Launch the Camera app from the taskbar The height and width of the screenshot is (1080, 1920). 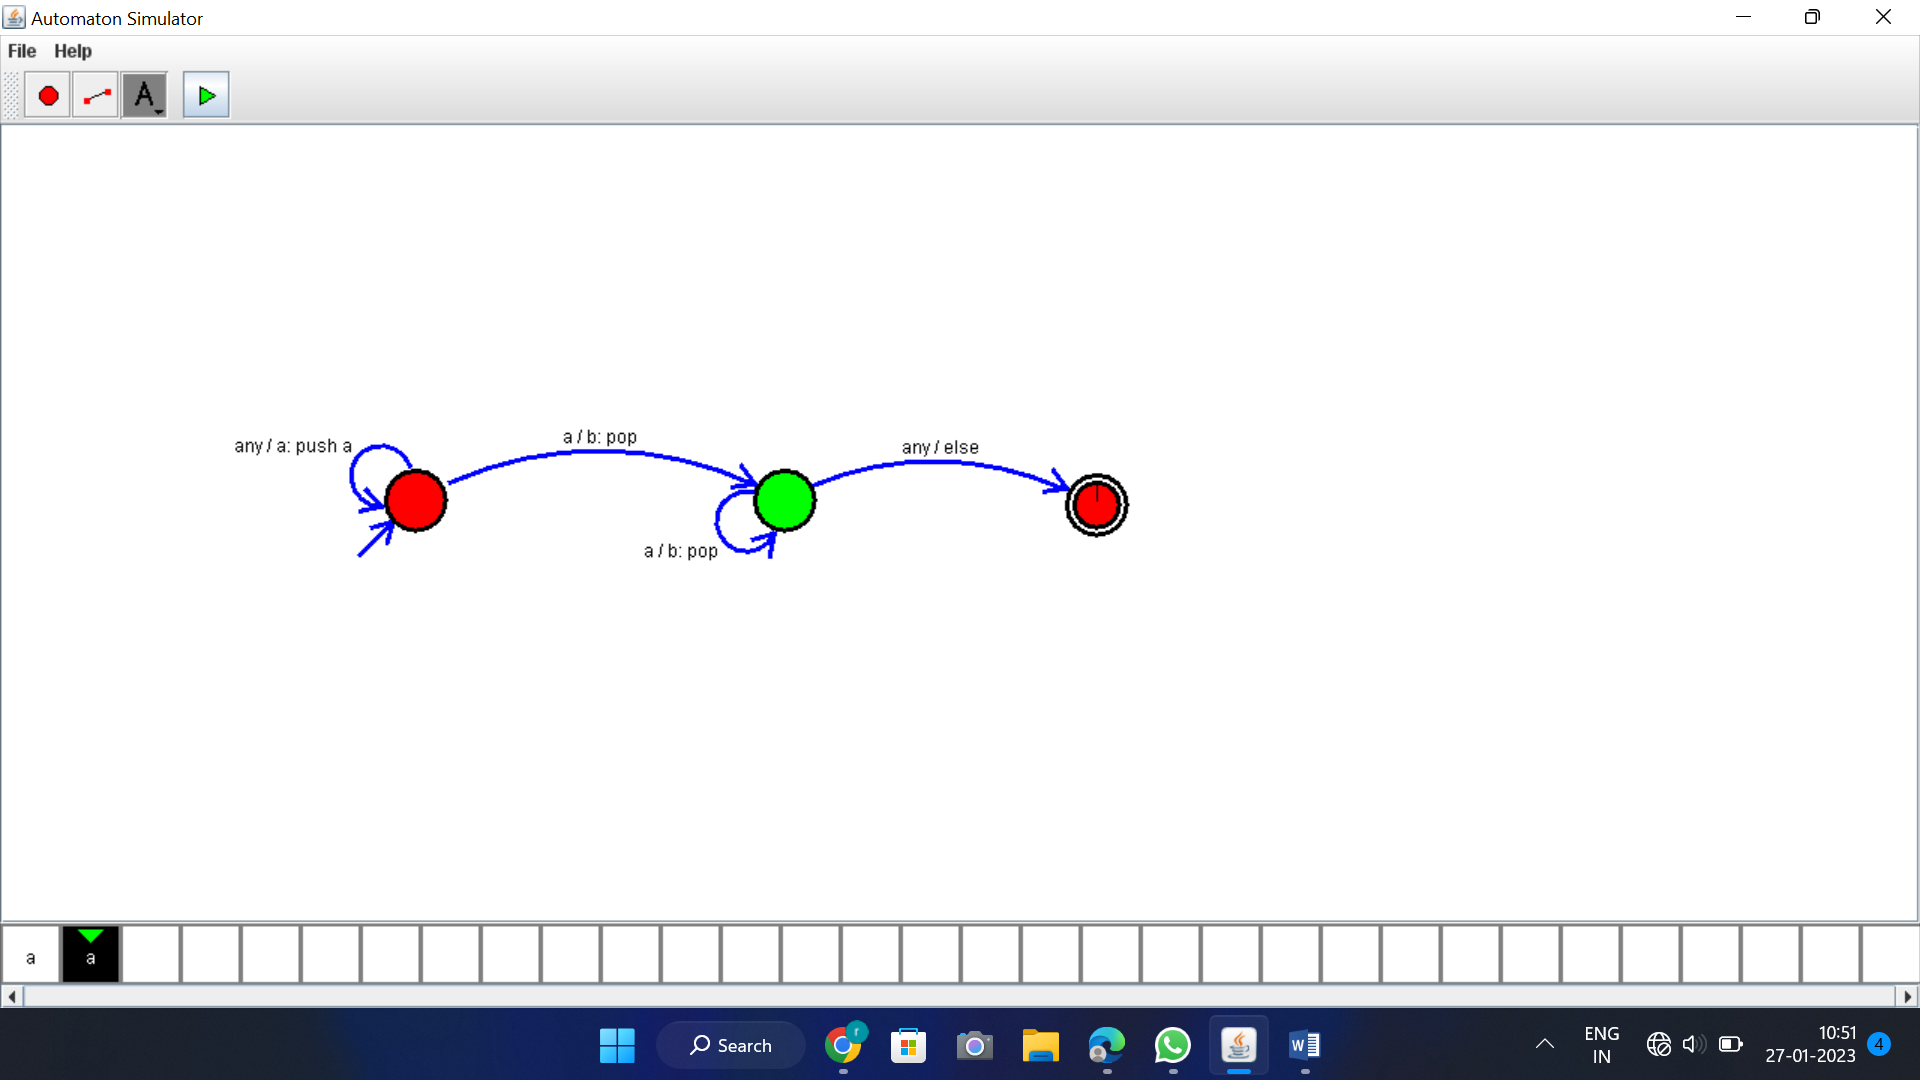coord(975,1045)
